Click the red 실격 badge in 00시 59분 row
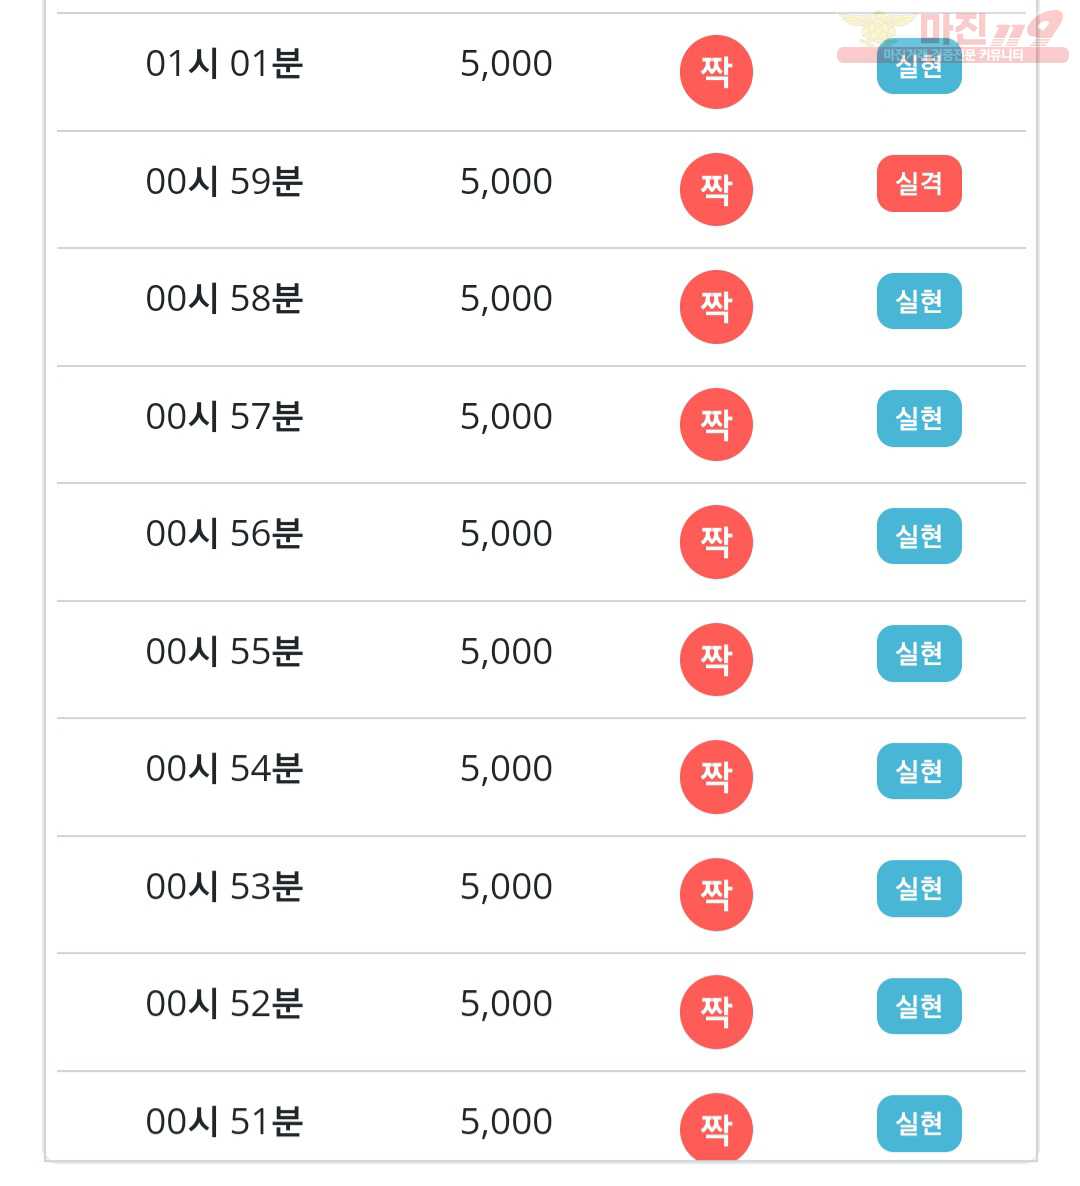This screenshot has width=1080, height=1186. pyautogui.click(x=919, y=183)
